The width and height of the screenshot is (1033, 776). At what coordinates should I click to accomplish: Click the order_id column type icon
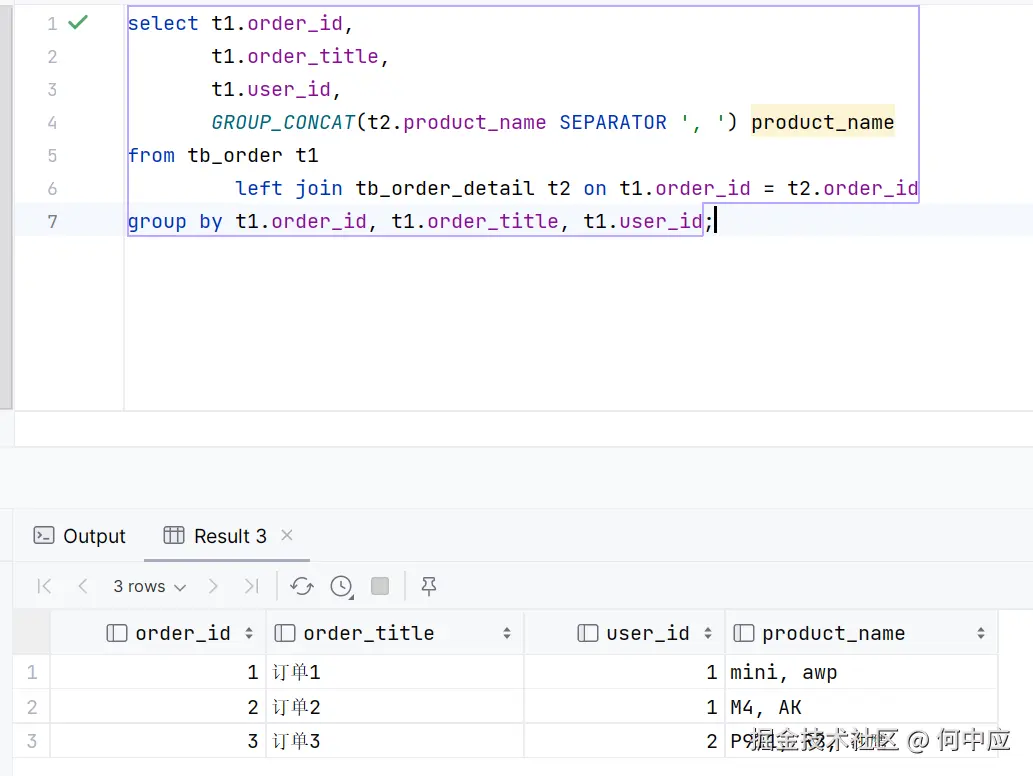[117, 633]
